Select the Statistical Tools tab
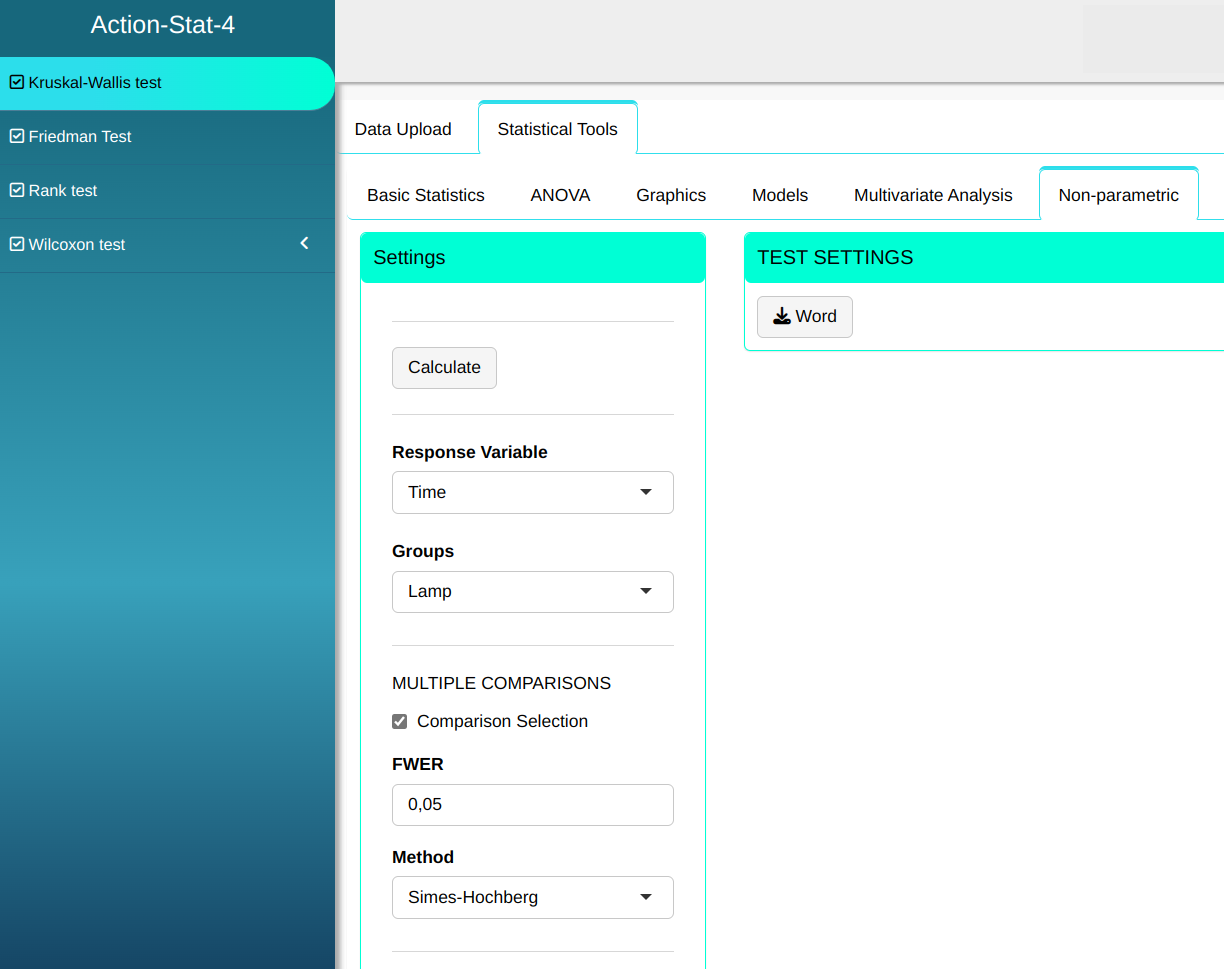 557,129
